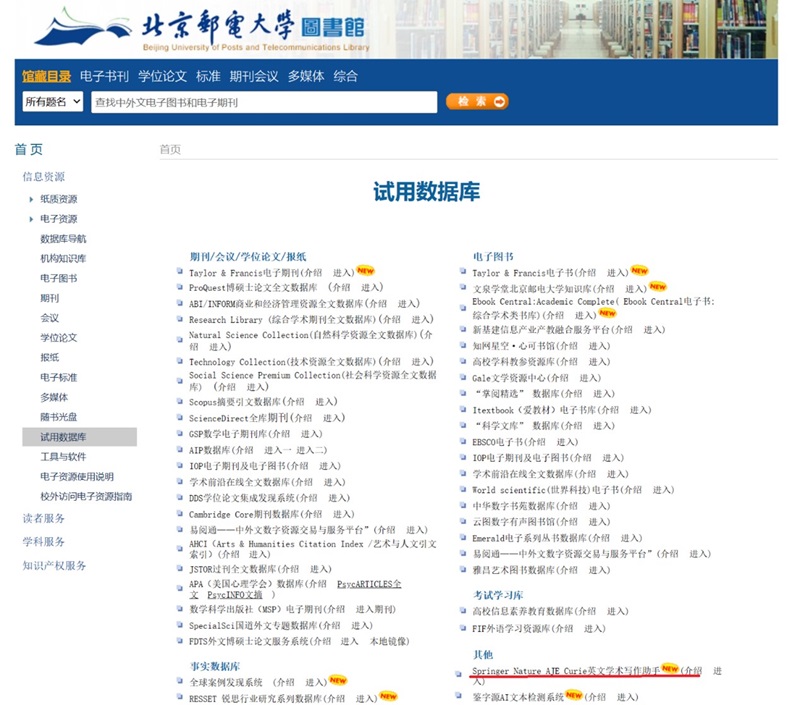Switch to the 电子书刊 search tab
The height and width of the screenshot is (705, 800).
pos(104,77)
